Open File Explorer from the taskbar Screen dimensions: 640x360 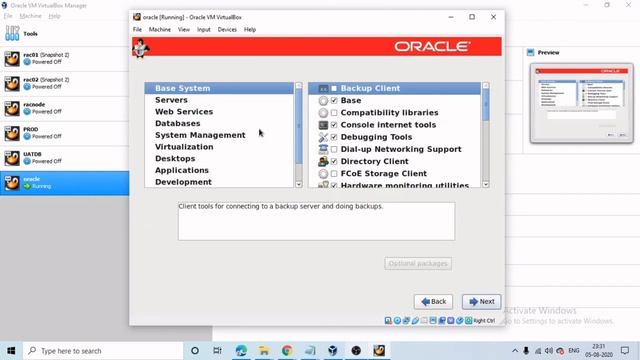264,351
